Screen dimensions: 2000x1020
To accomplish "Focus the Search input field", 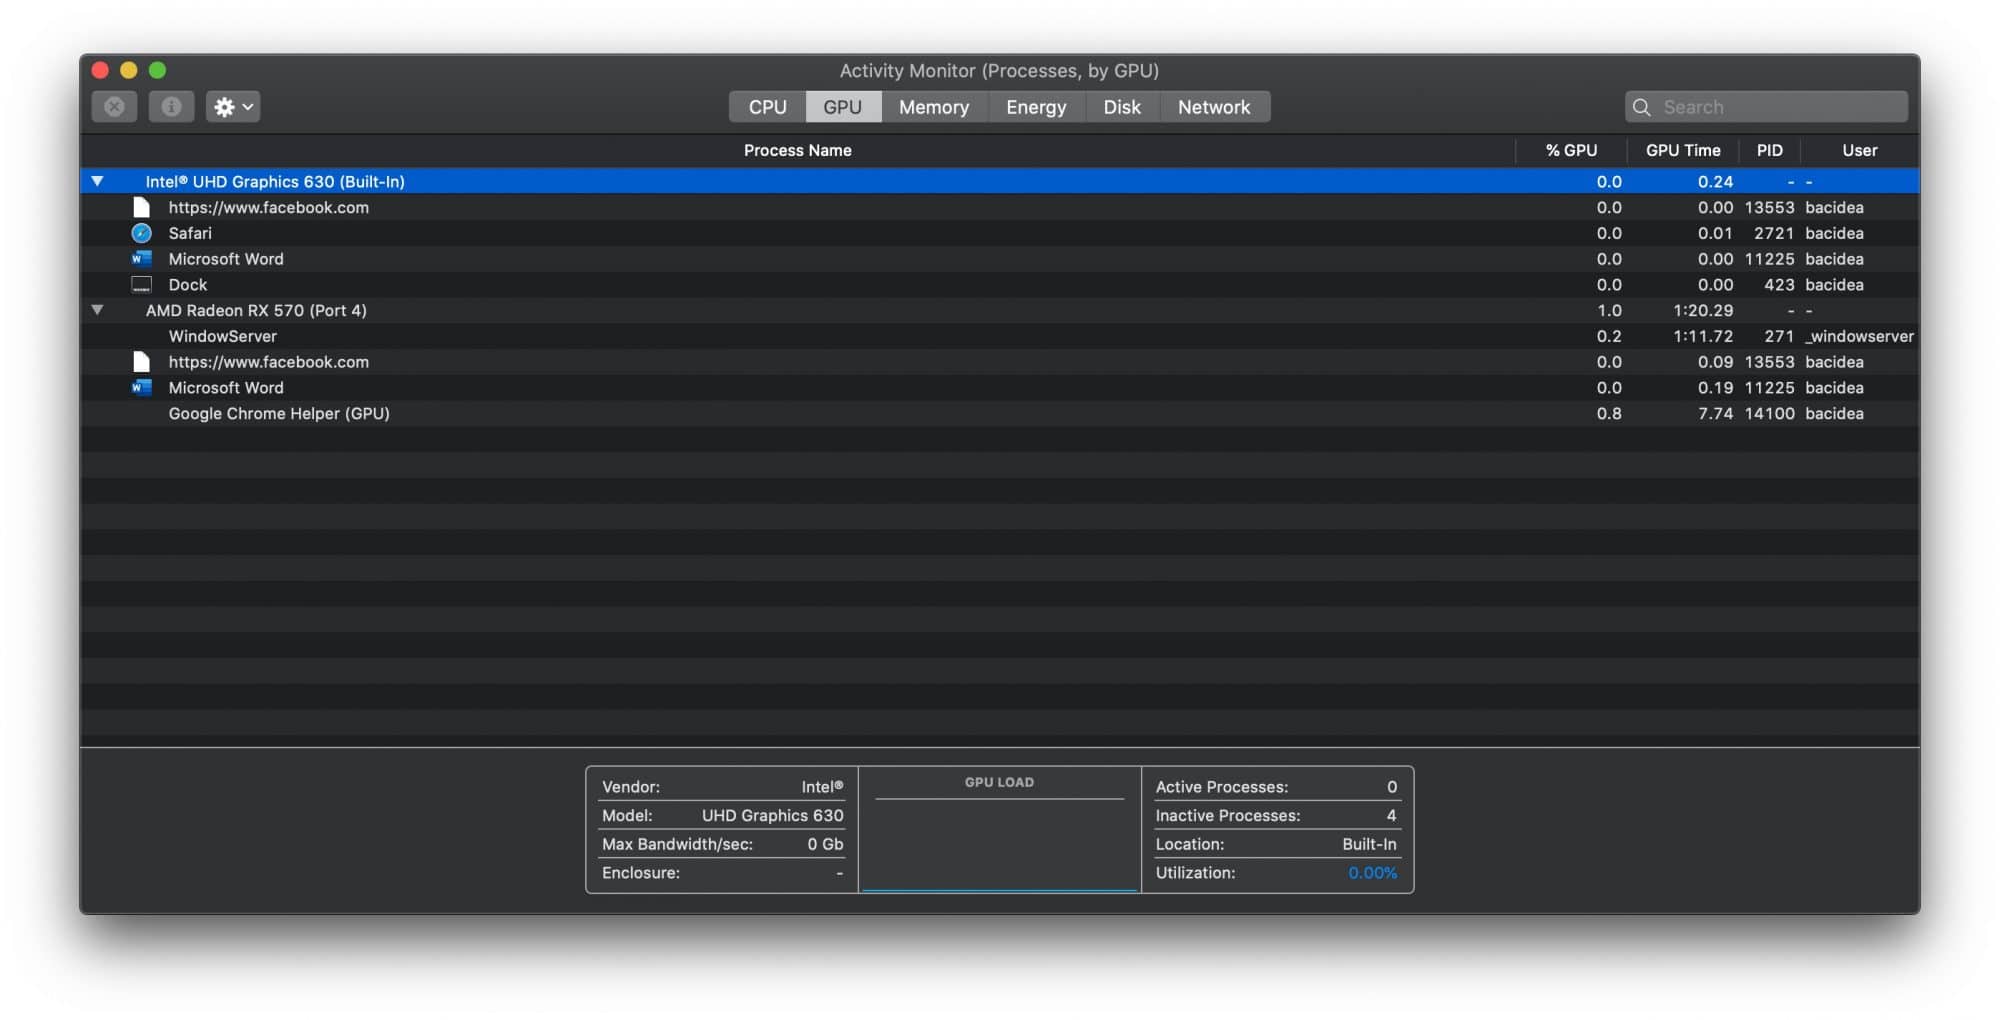I will (x=1767, y=107).
